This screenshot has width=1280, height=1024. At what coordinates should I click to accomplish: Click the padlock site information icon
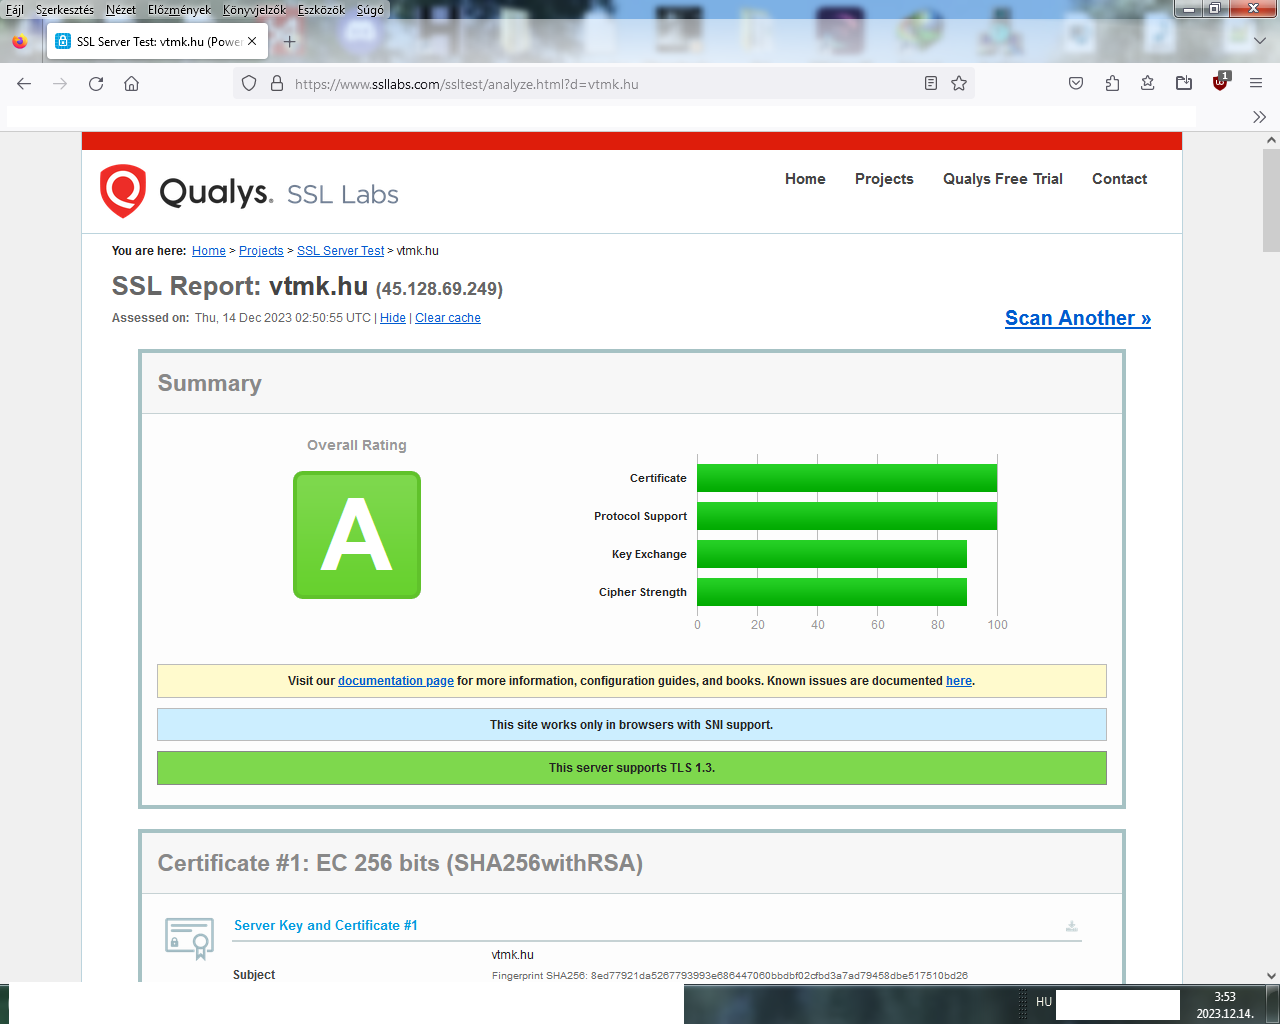pyautogui.click(x=277, y=84)
